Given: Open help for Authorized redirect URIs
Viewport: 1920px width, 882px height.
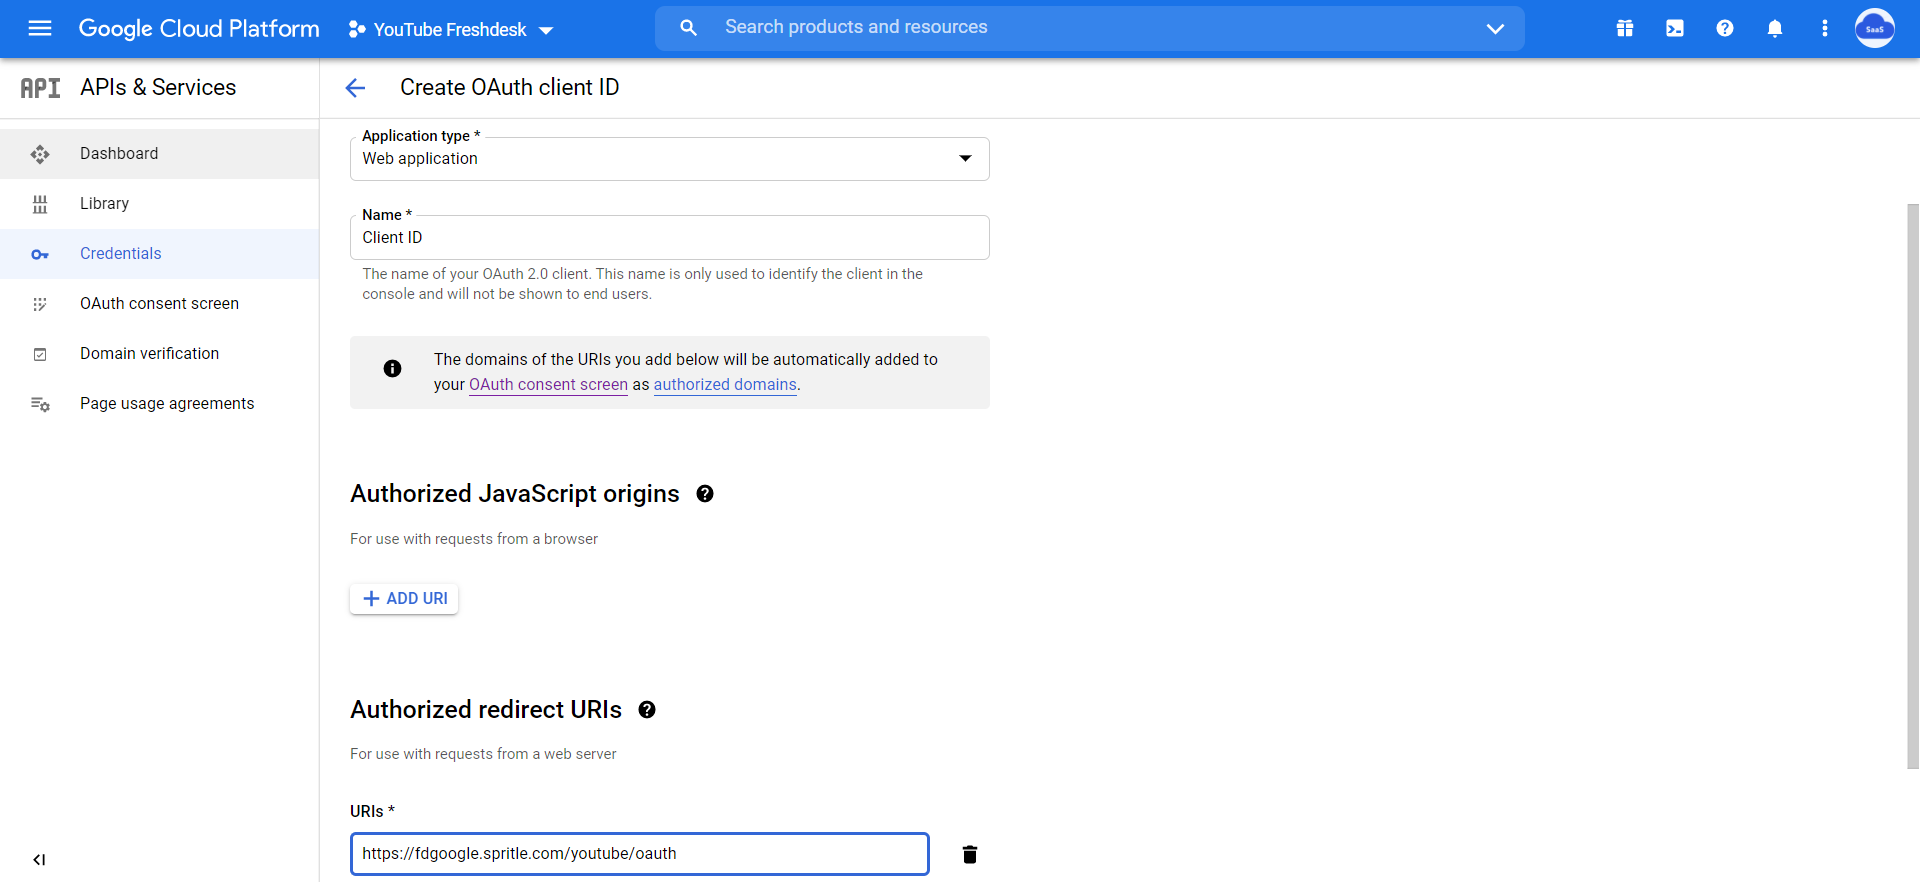Looking at the screenshot, I should point(647,710).
